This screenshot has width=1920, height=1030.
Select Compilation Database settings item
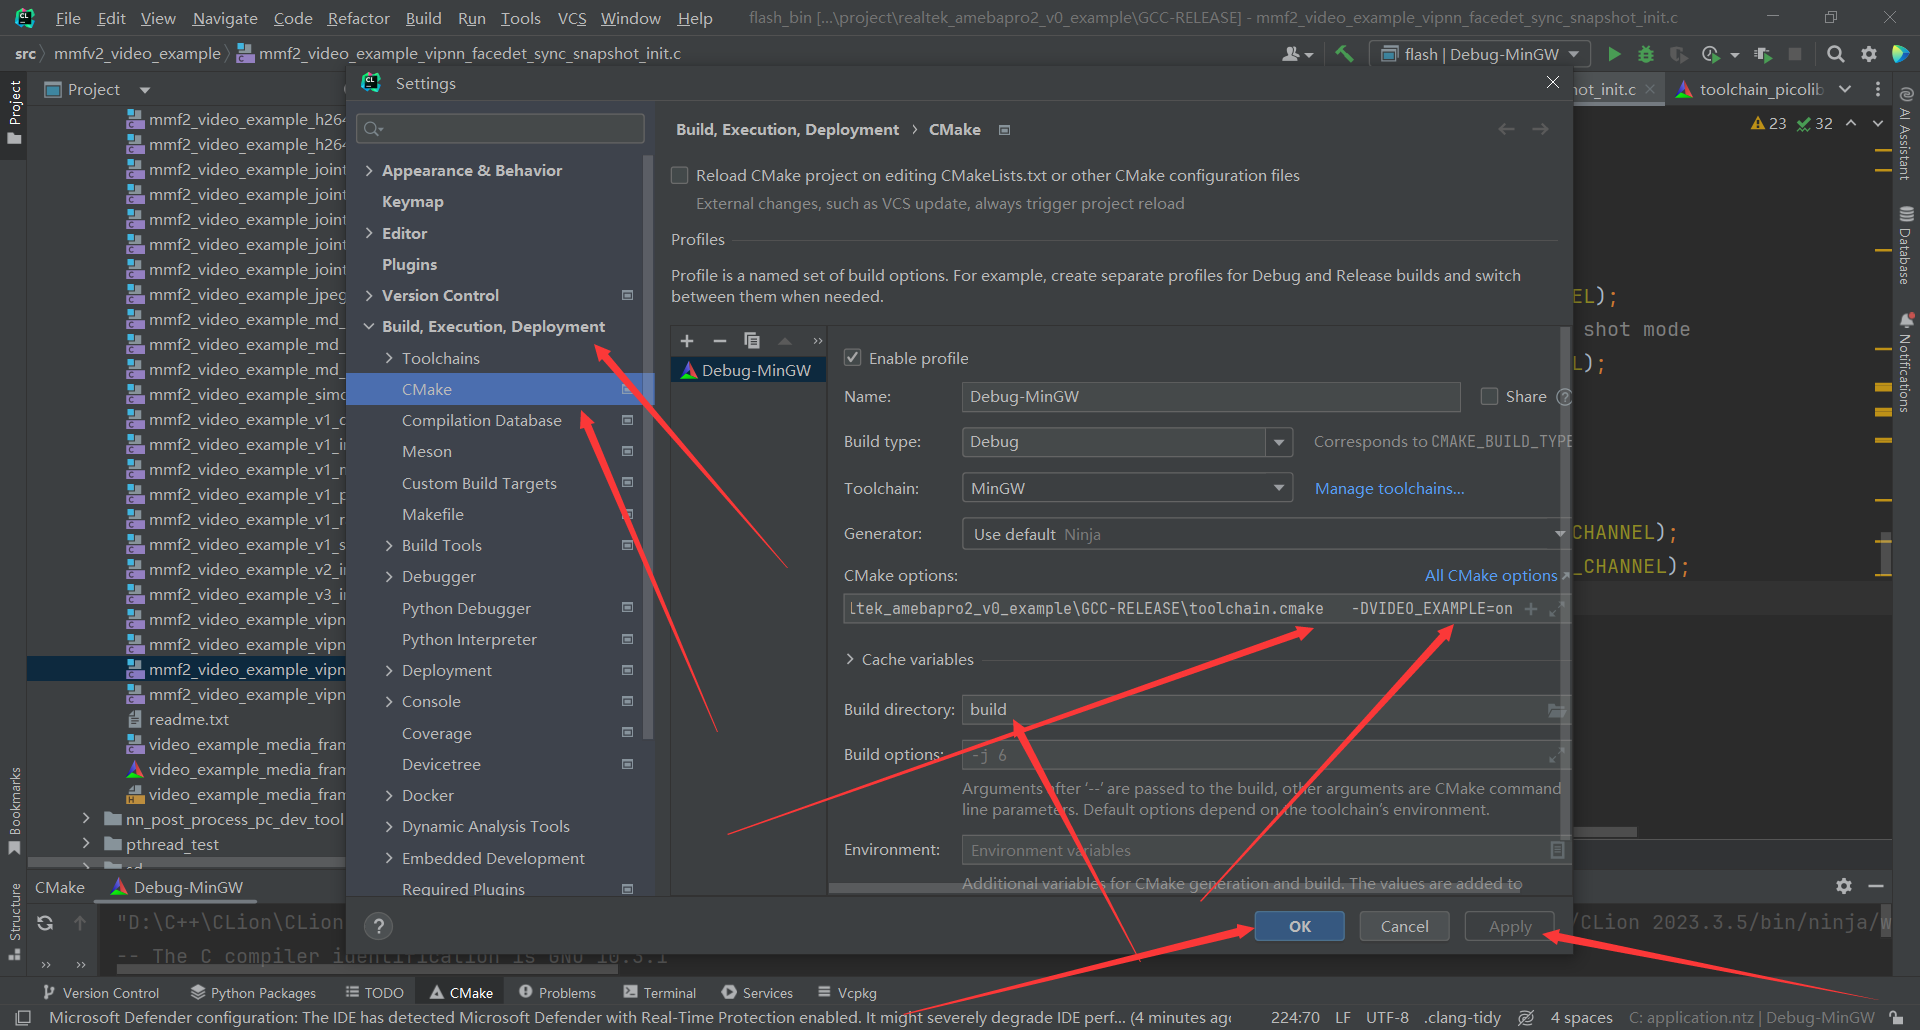(482, 421)
